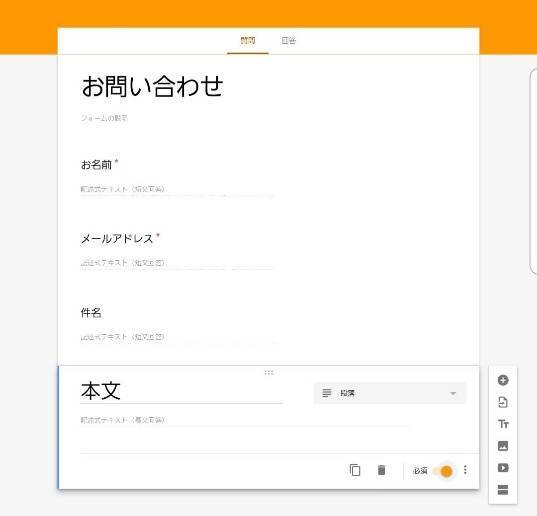Click the import questions icon
Viewport: 537px width, 516px height.
click(x=503, y=402)
